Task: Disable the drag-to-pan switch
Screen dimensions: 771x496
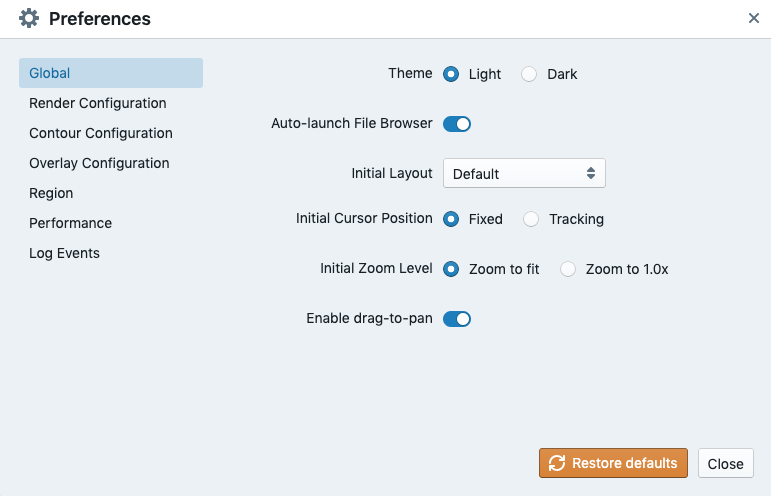Action: point(457,319)
